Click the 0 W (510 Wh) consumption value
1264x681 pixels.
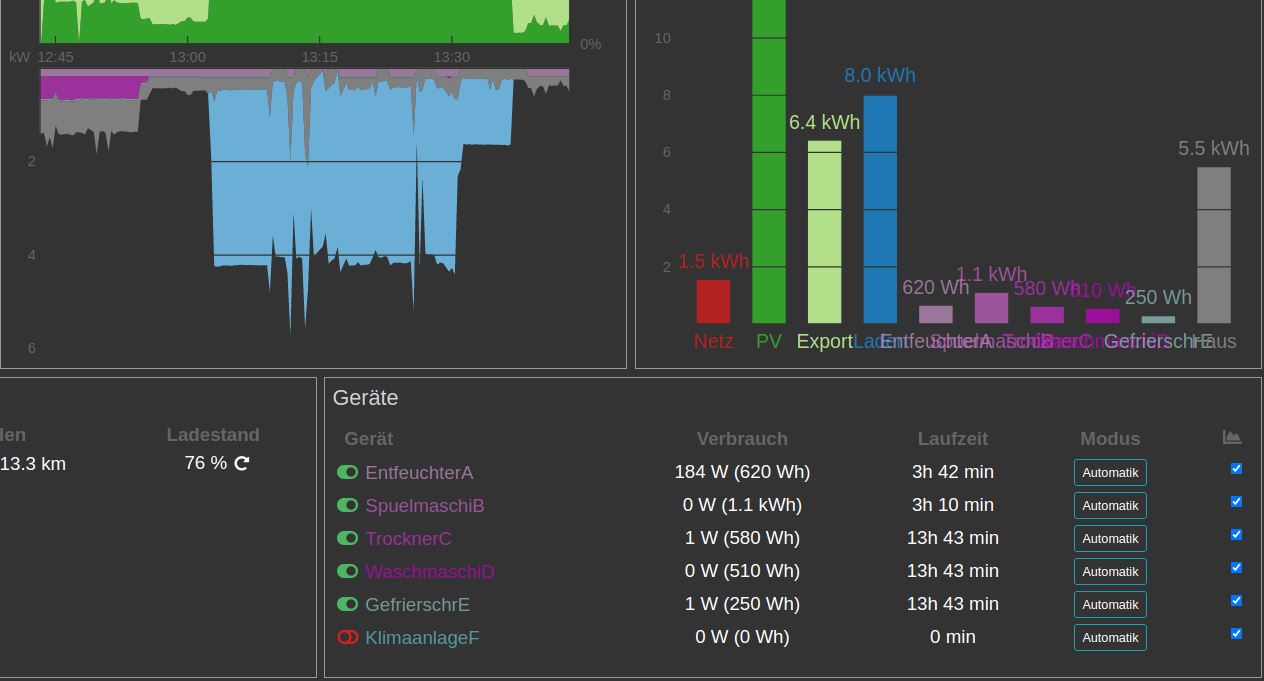coord(742,571)
